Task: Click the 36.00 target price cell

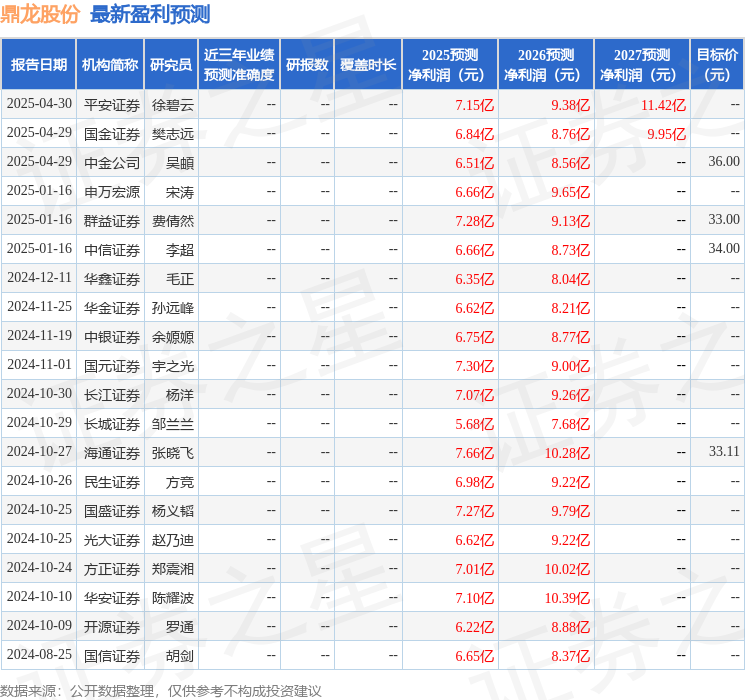Action: 723,162
